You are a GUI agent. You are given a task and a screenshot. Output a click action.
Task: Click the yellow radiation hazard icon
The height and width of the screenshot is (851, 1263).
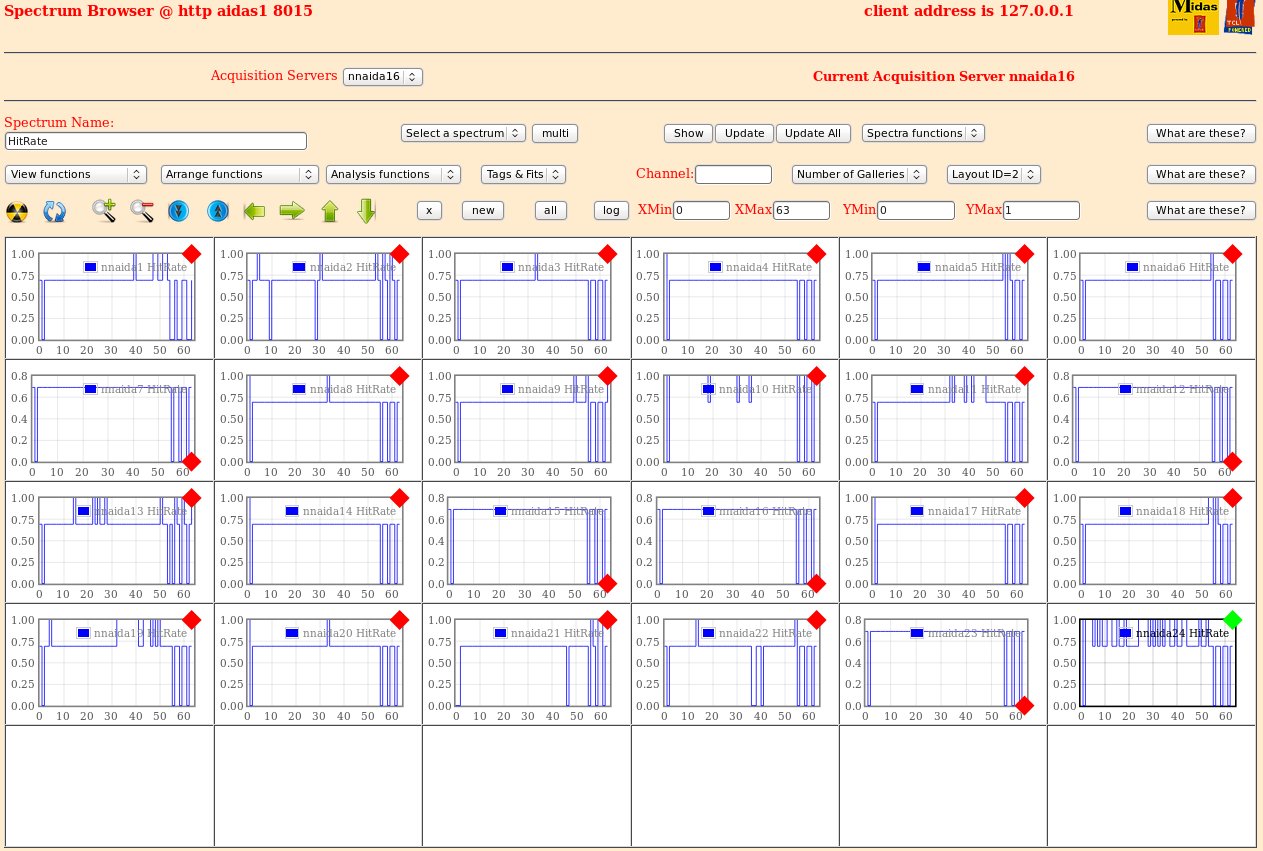tap(17, 211)
